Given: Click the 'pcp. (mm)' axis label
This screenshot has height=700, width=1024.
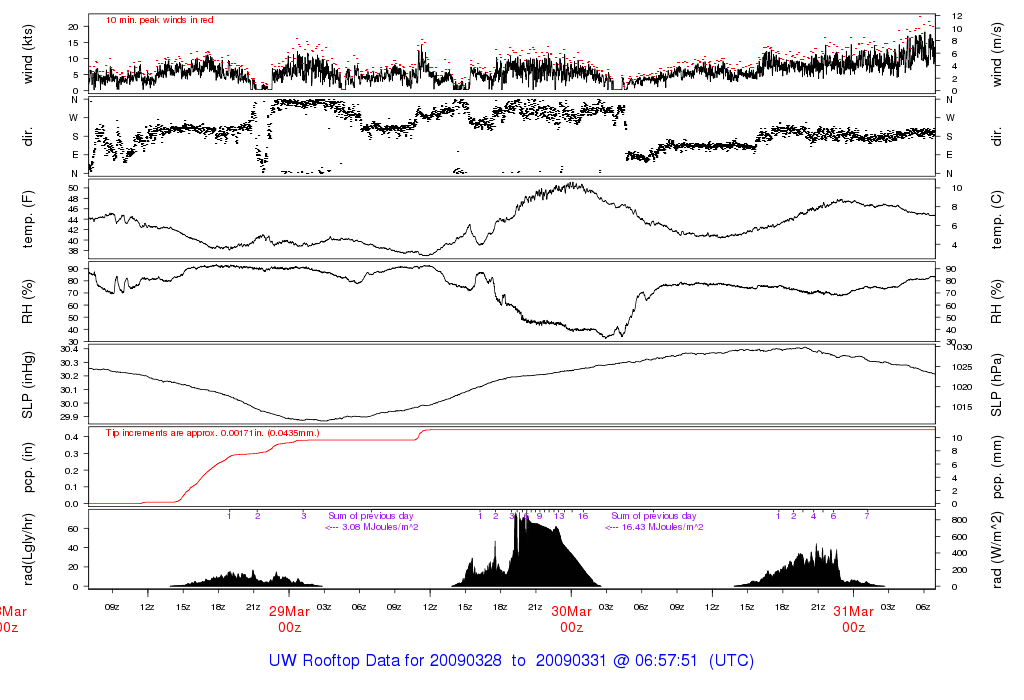Looking at the screenshot, I should [996, 468].
